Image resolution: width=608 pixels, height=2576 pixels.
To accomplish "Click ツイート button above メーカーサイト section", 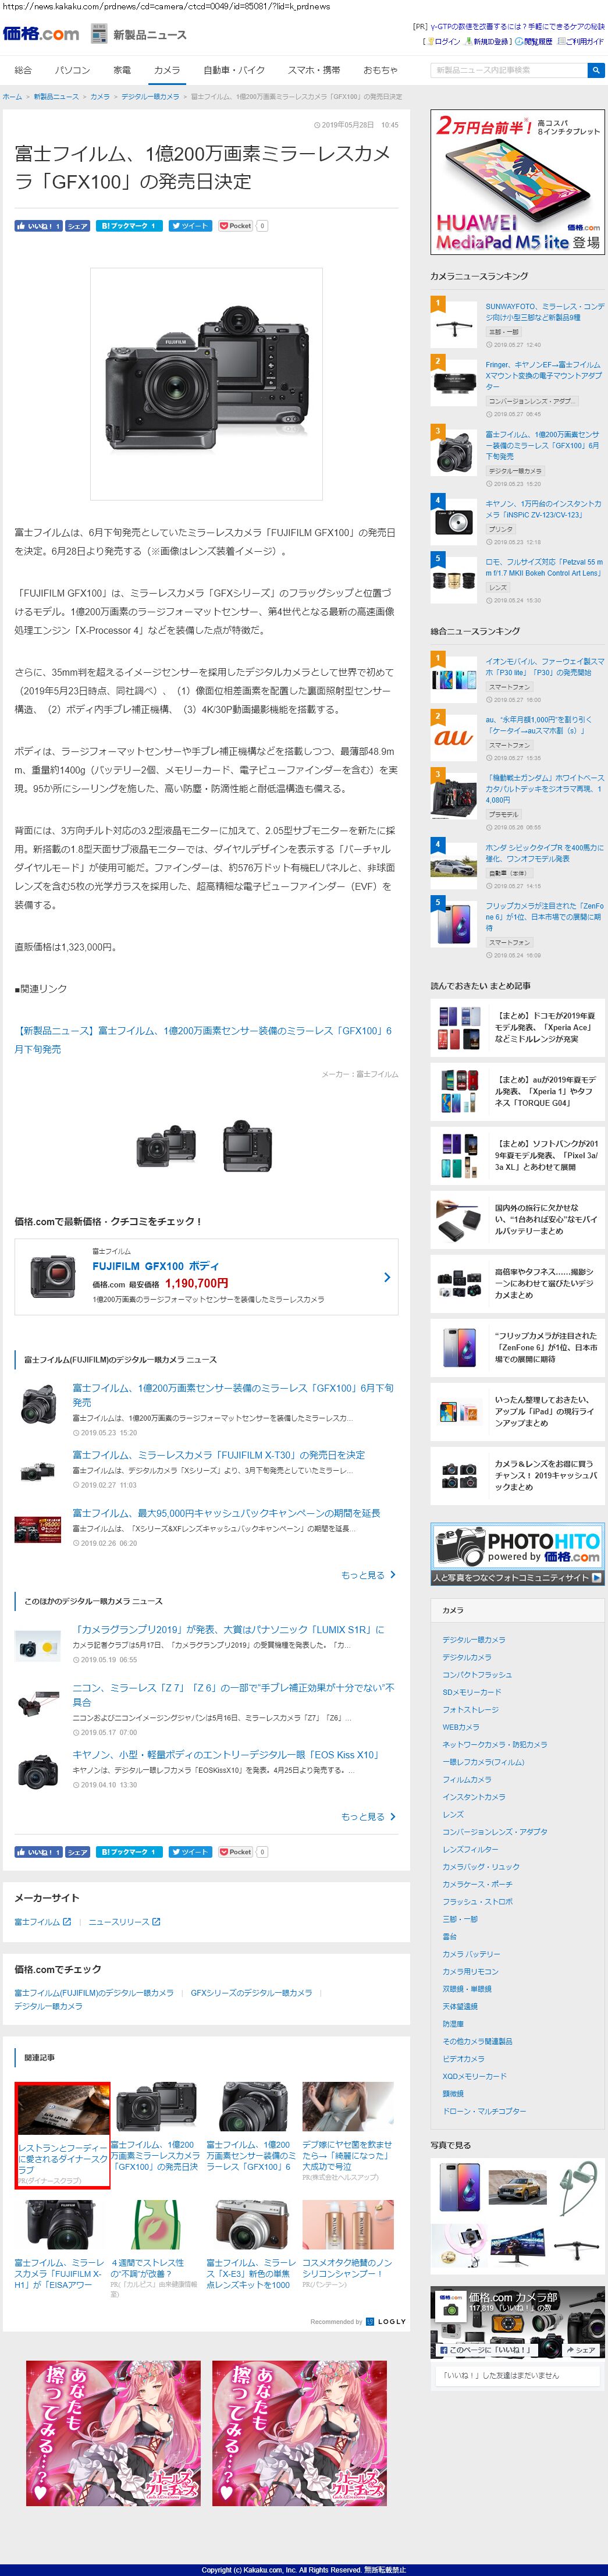I will coord(190,1852).
